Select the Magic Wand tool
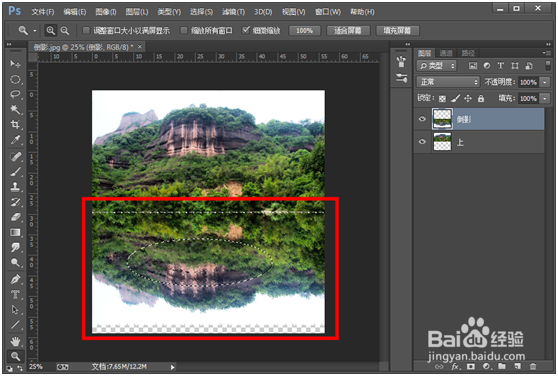Image resolution: width=558 pixels, height=376 pixels. (x=15, y=109)
